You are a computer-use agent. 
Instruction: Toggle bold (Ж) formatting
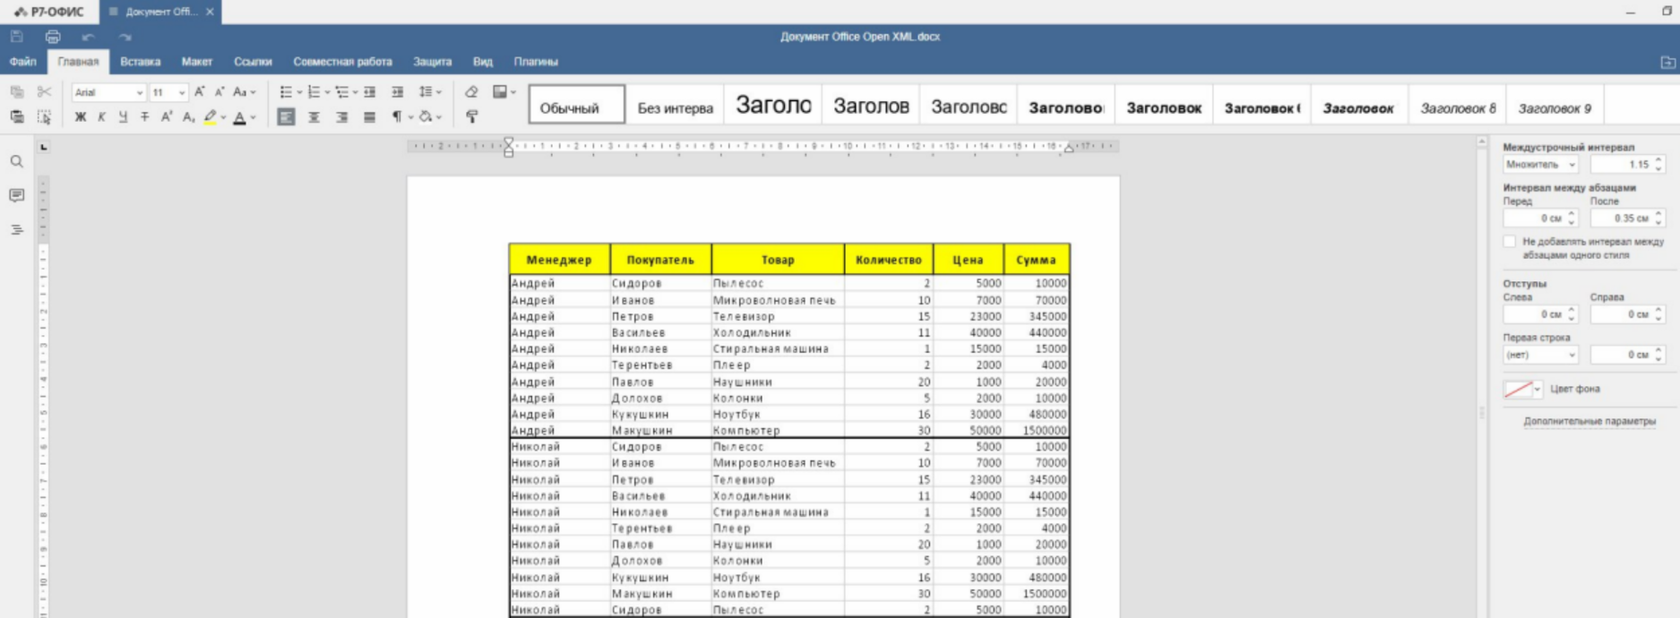[x=80, y=117]
